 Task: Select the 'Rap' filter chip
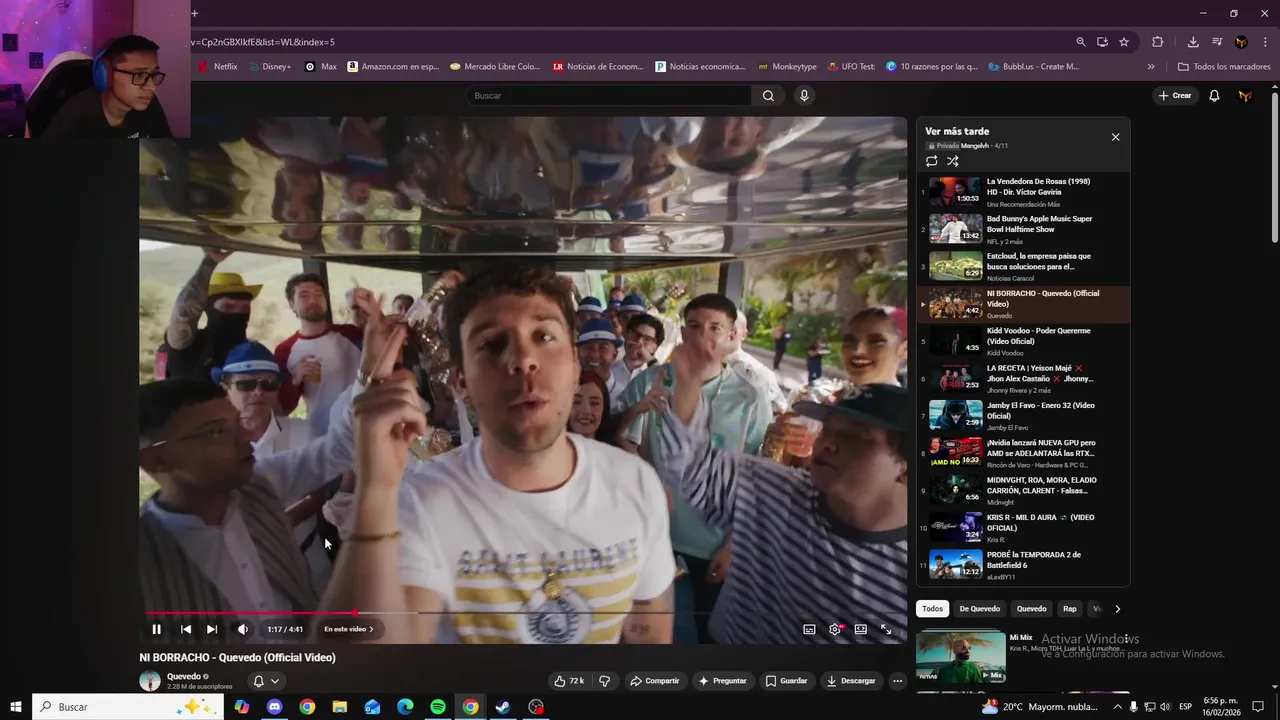pos(1070,609)
